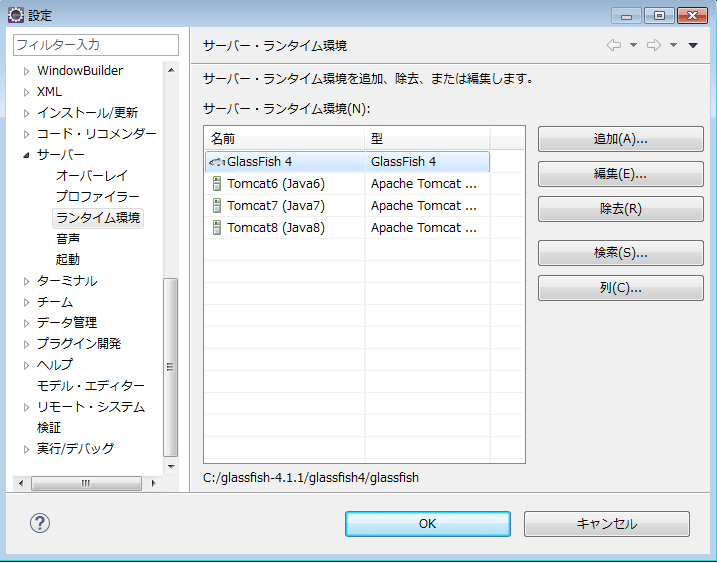Click the horizontal scrollbar right arrow
The height and width of the screenshot is (563, 717).
pyautogui.click(x=153, y=483)
